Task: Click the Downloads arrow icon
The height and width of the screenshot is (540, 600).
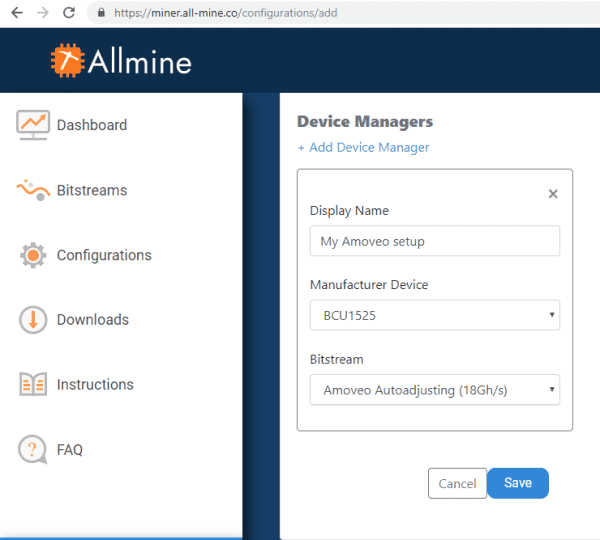Action: coord(33,320)
